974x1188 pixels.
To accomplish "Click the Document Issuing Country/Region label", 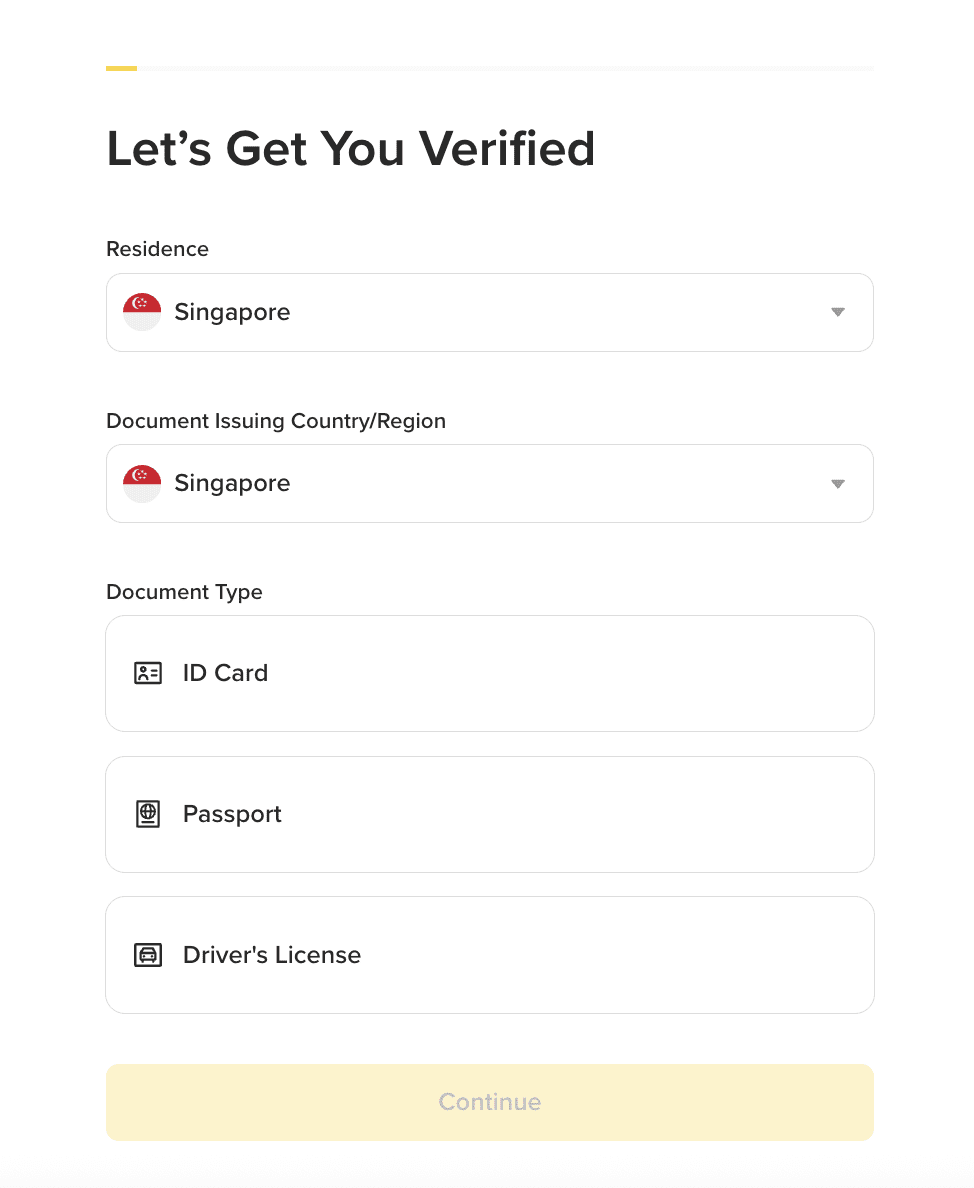I will [276, 421].
